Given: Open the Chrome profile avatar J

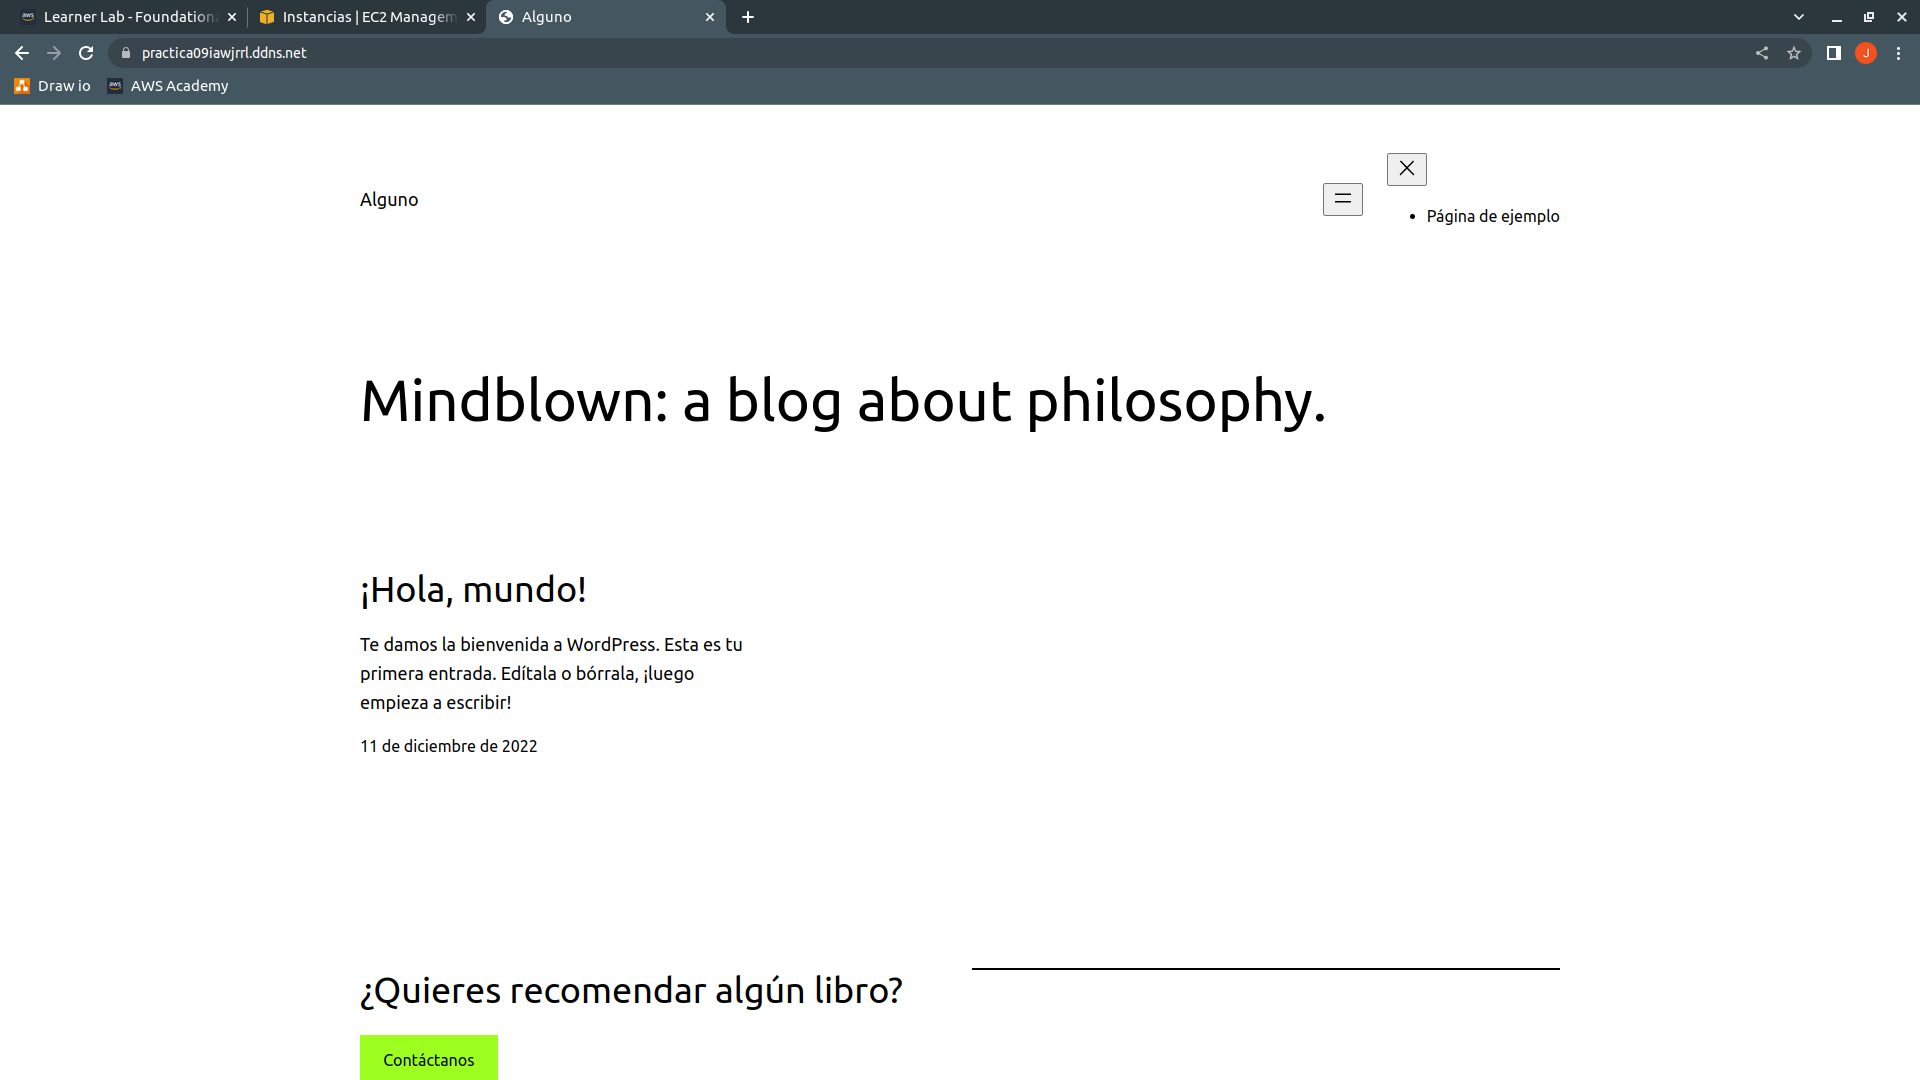Looking at the screenshot, I should pyautogui.click(x=1866, y=53).
